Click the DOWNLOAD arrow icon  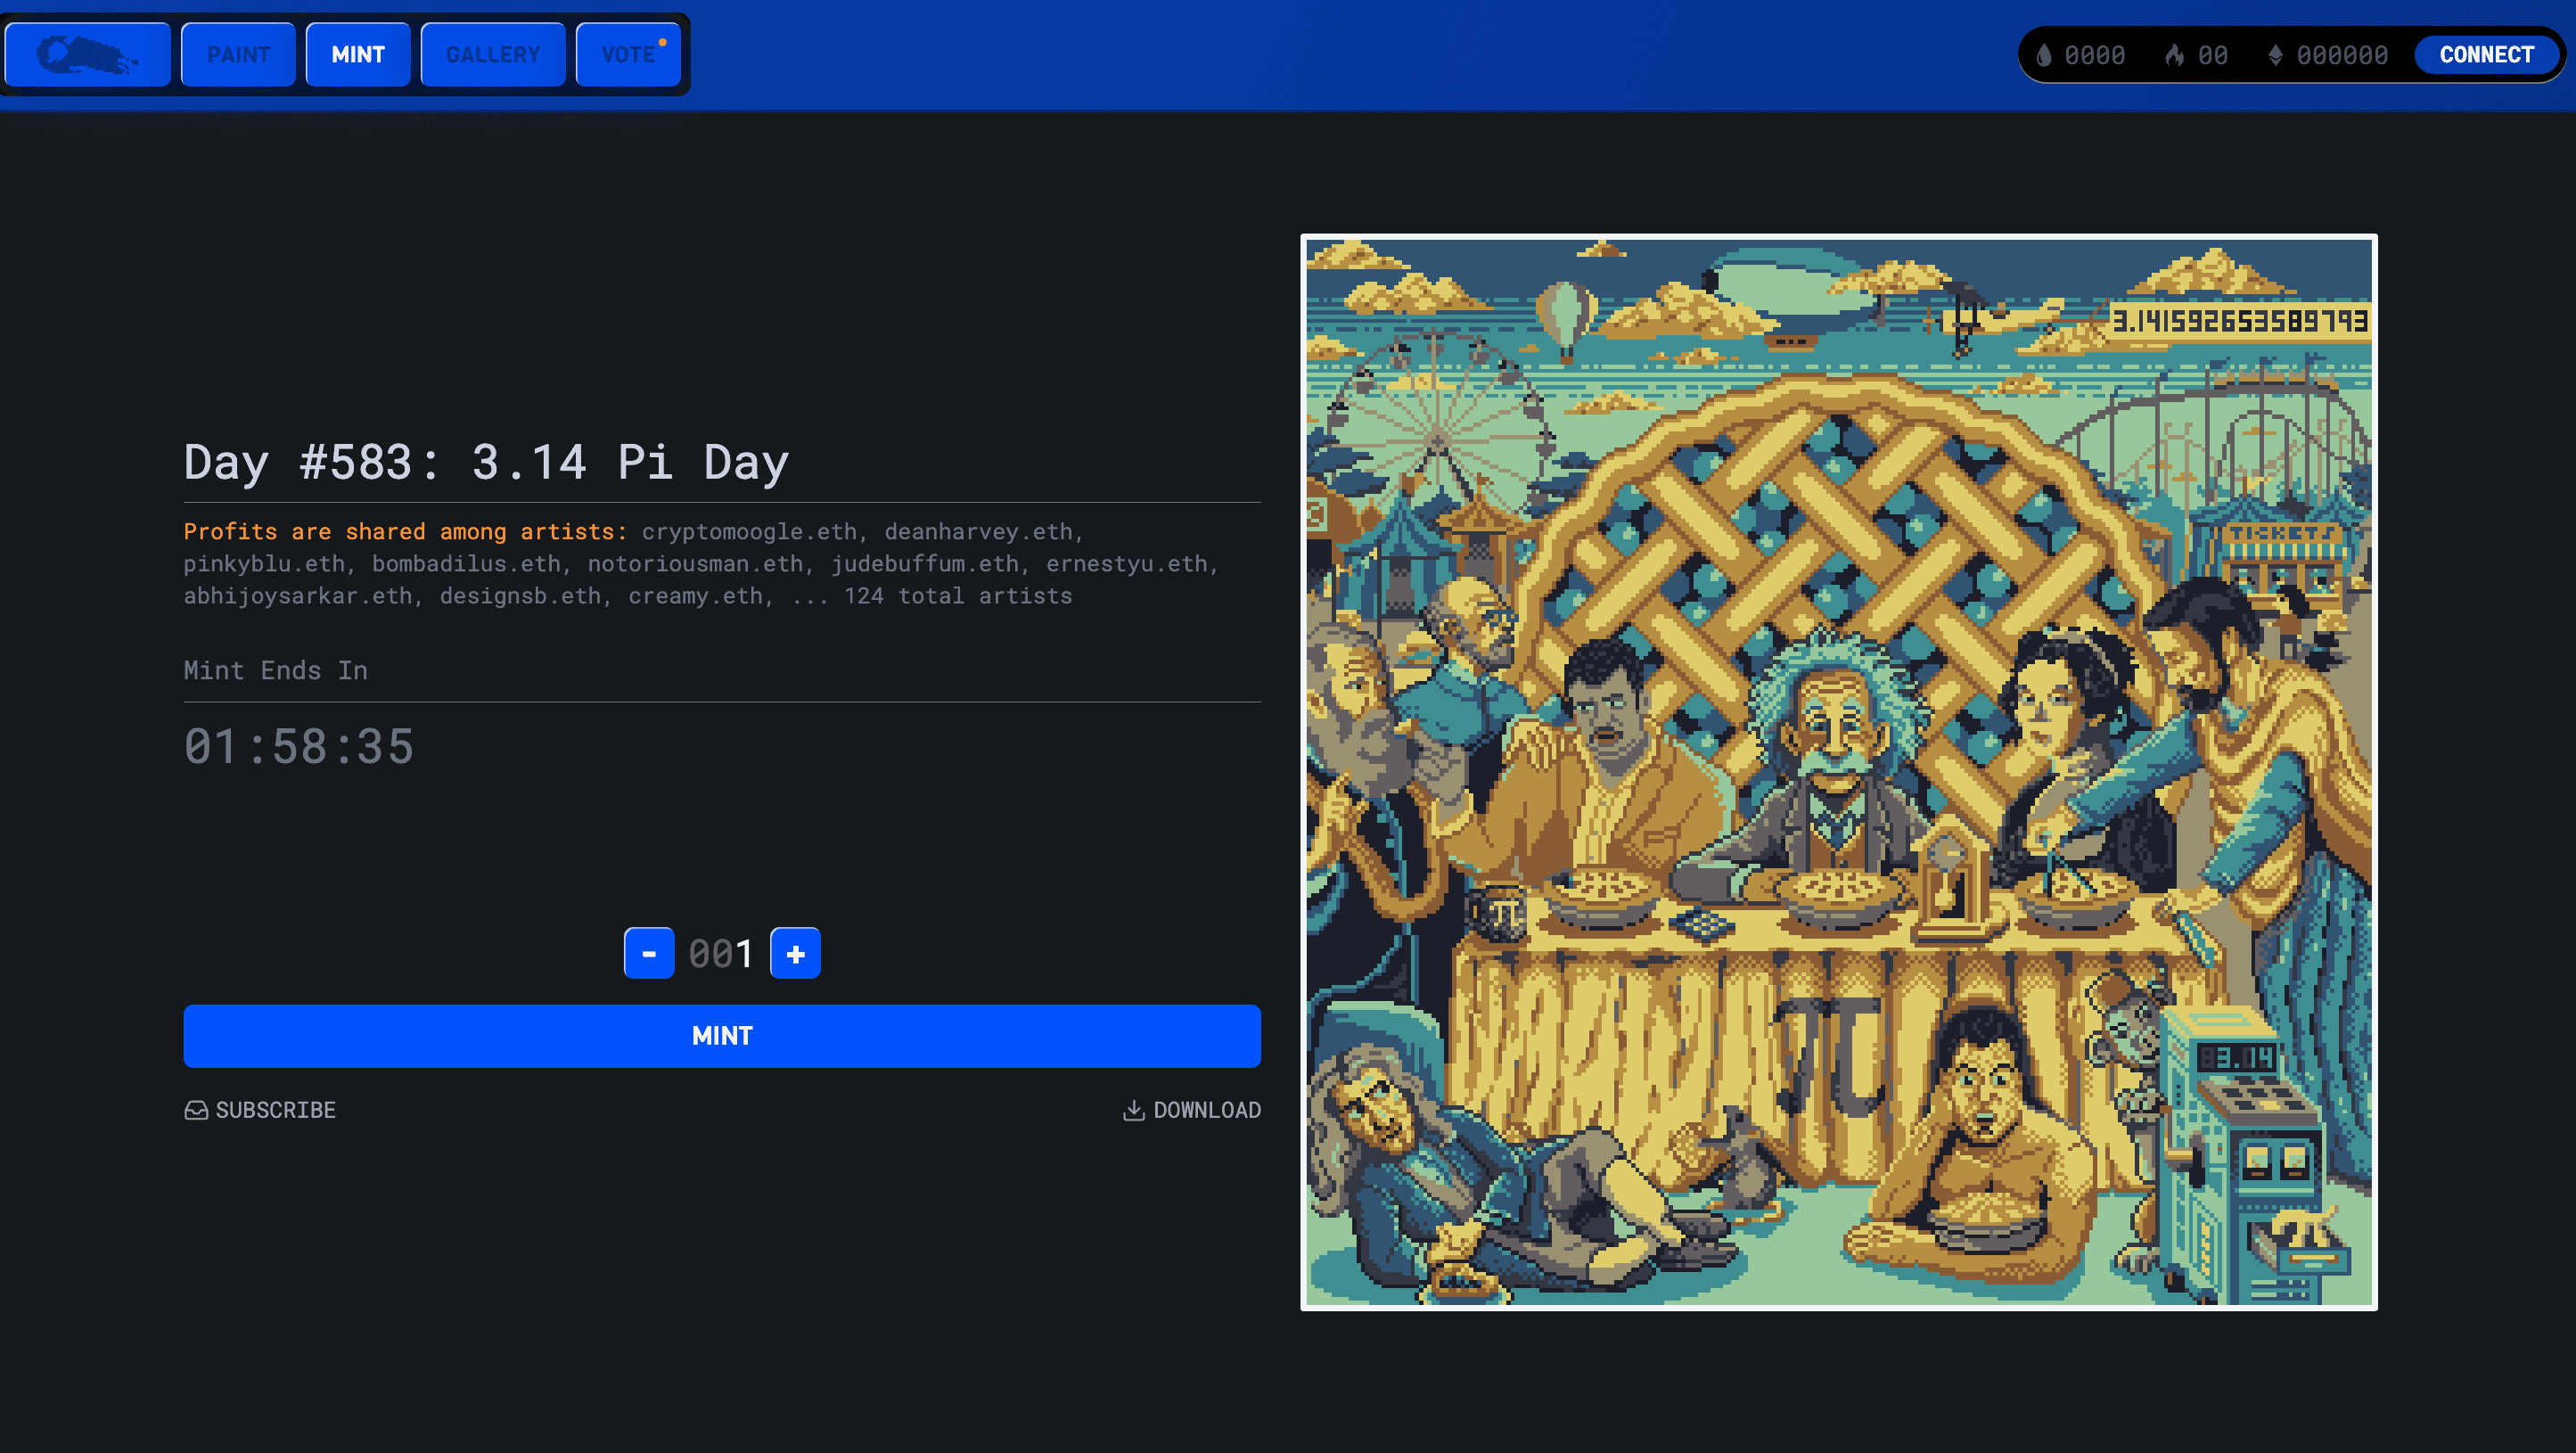pos(1133,1110)
